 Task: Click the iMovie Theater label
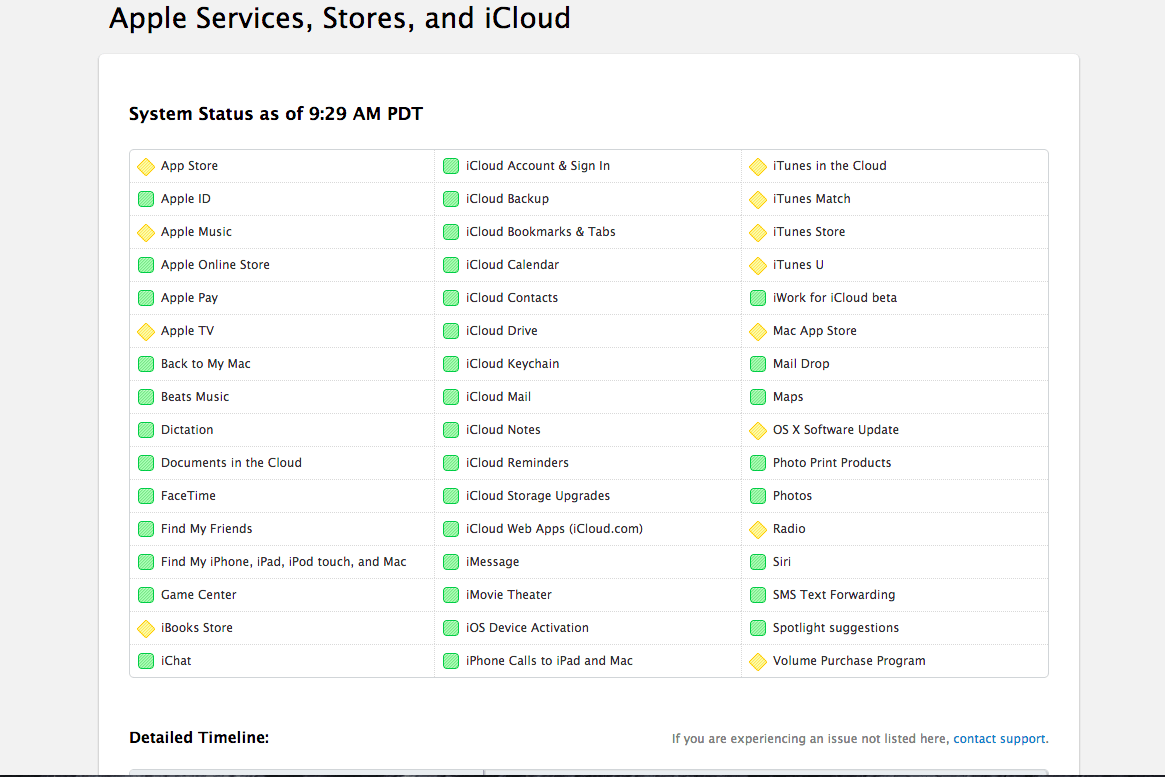(x=508, y=594)
